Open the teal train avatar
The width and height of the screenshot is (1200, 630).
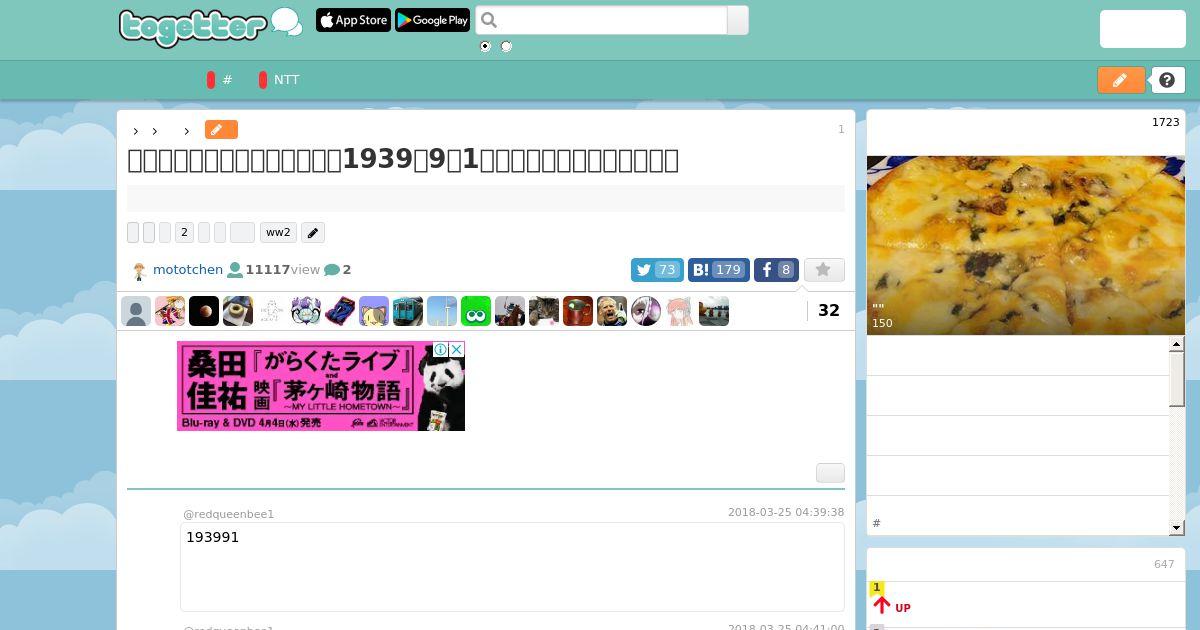click(408, 311)
